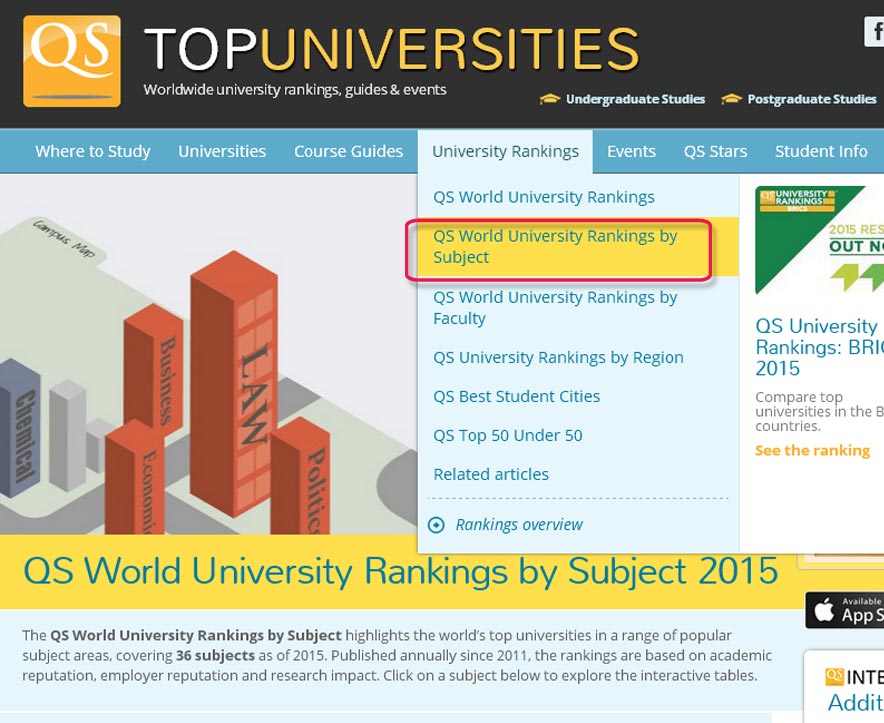This screenshot has width=884, height=723.
Task: Open the Events menu
Action: point(631,151)
